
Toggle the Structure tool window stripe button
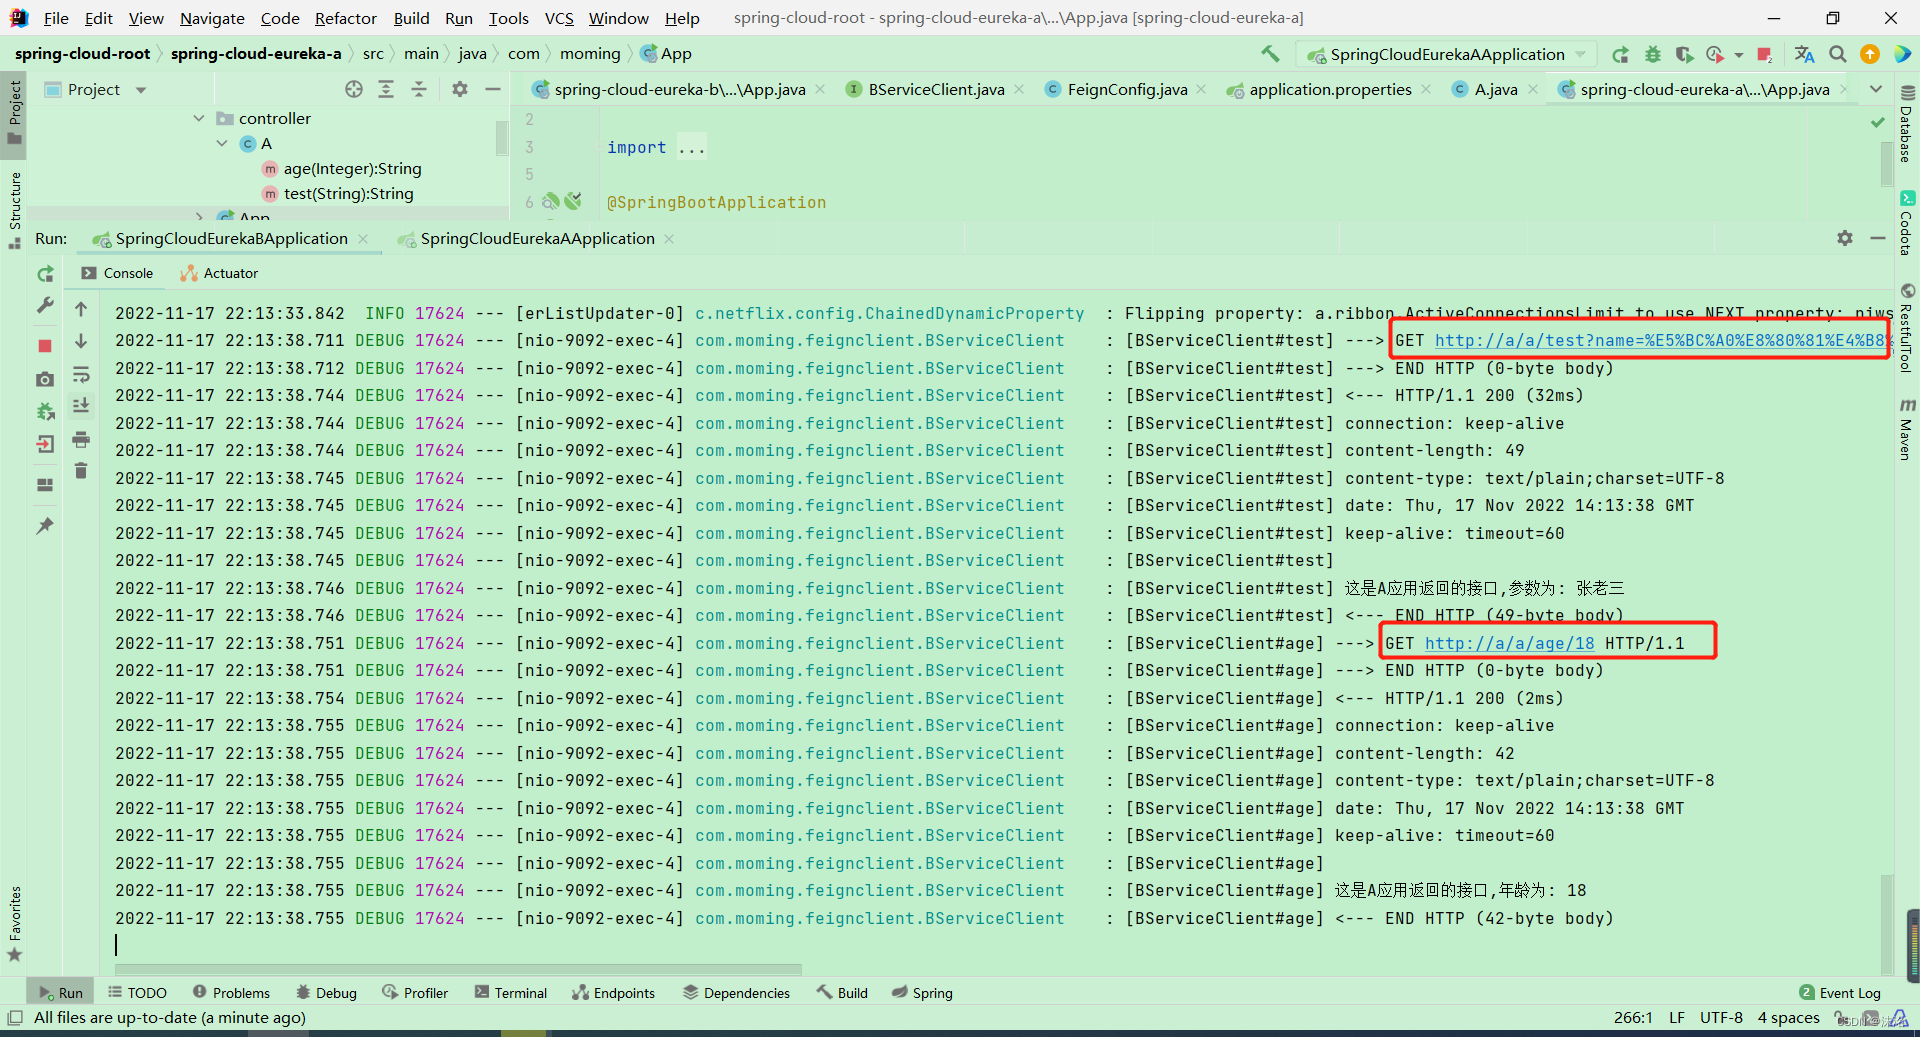point(14,210)
